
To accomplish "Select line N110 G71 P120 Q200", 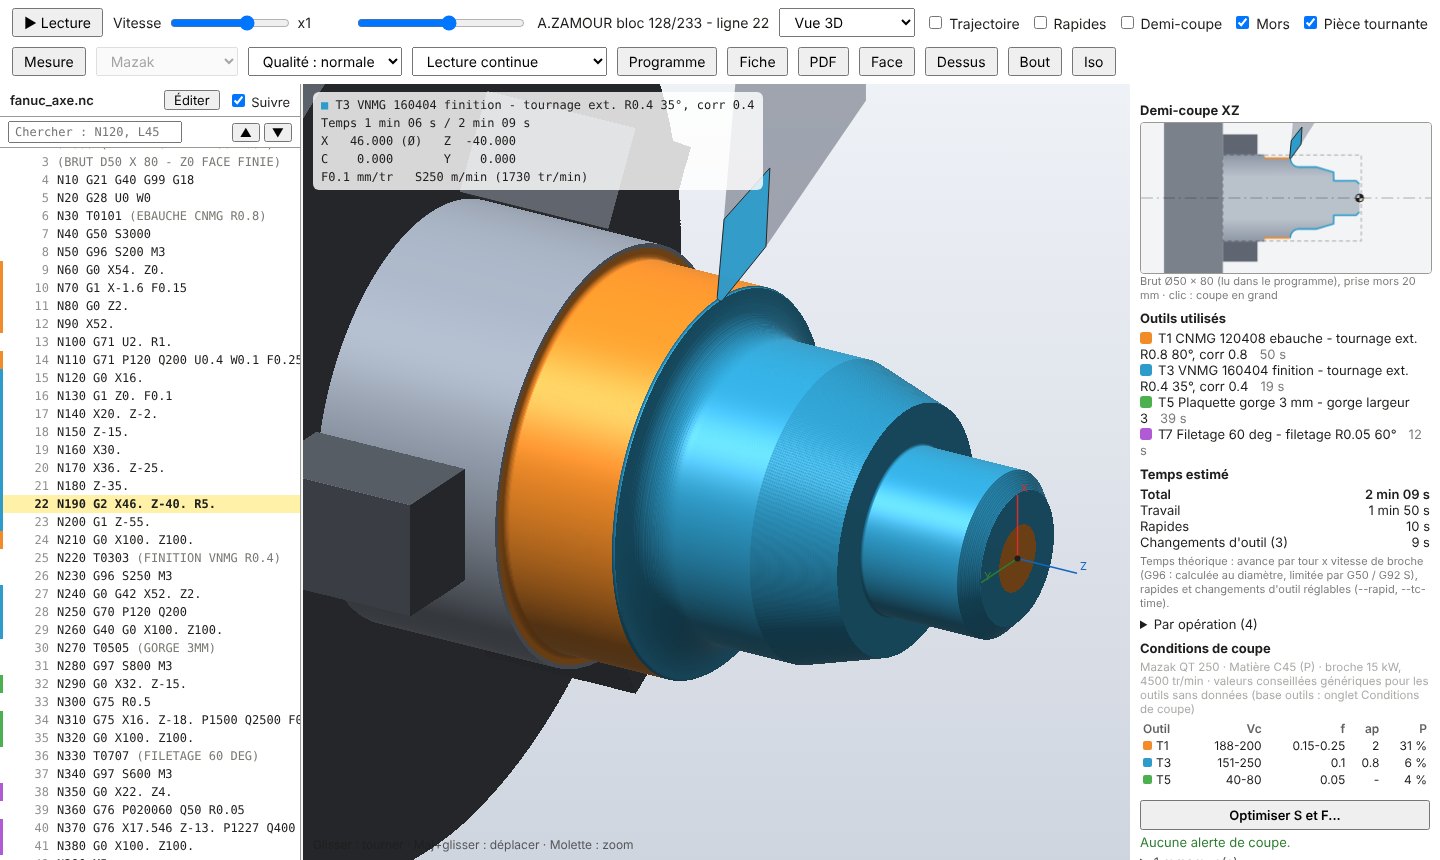I will coord(152,360).
